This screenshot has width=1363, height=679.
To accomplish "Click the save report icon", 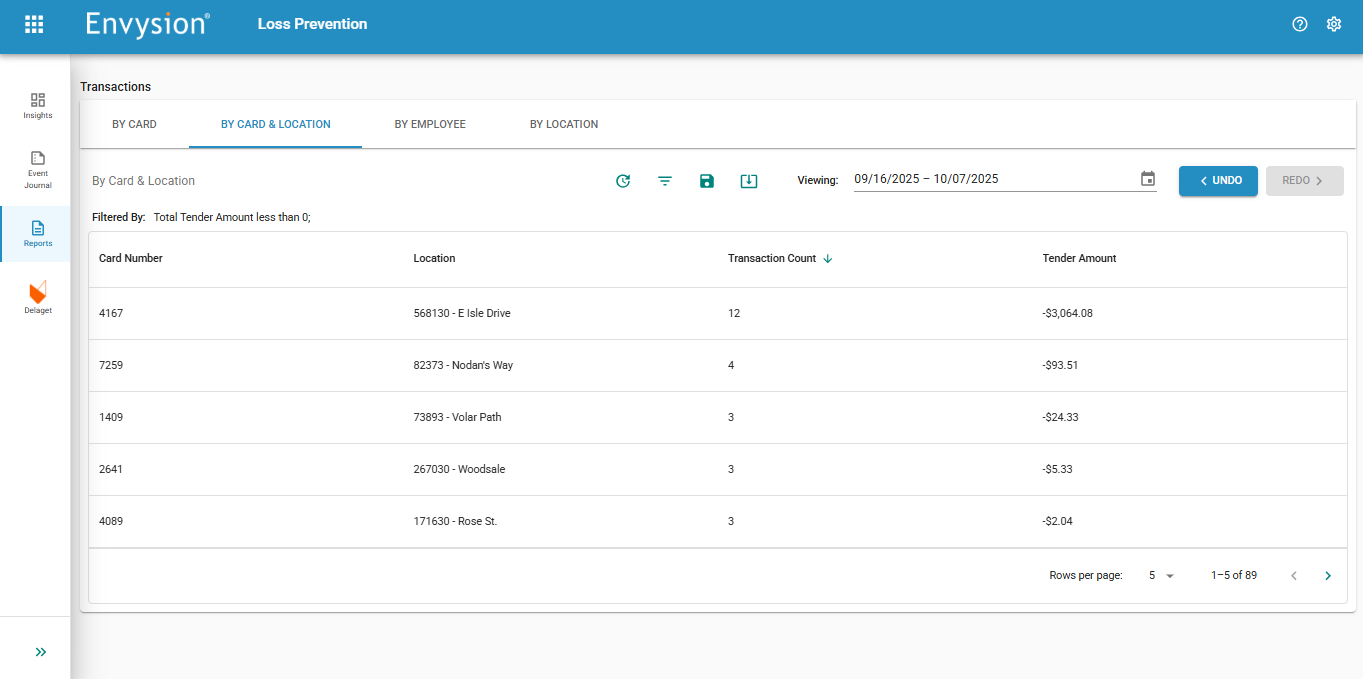I will coord(707,181).
